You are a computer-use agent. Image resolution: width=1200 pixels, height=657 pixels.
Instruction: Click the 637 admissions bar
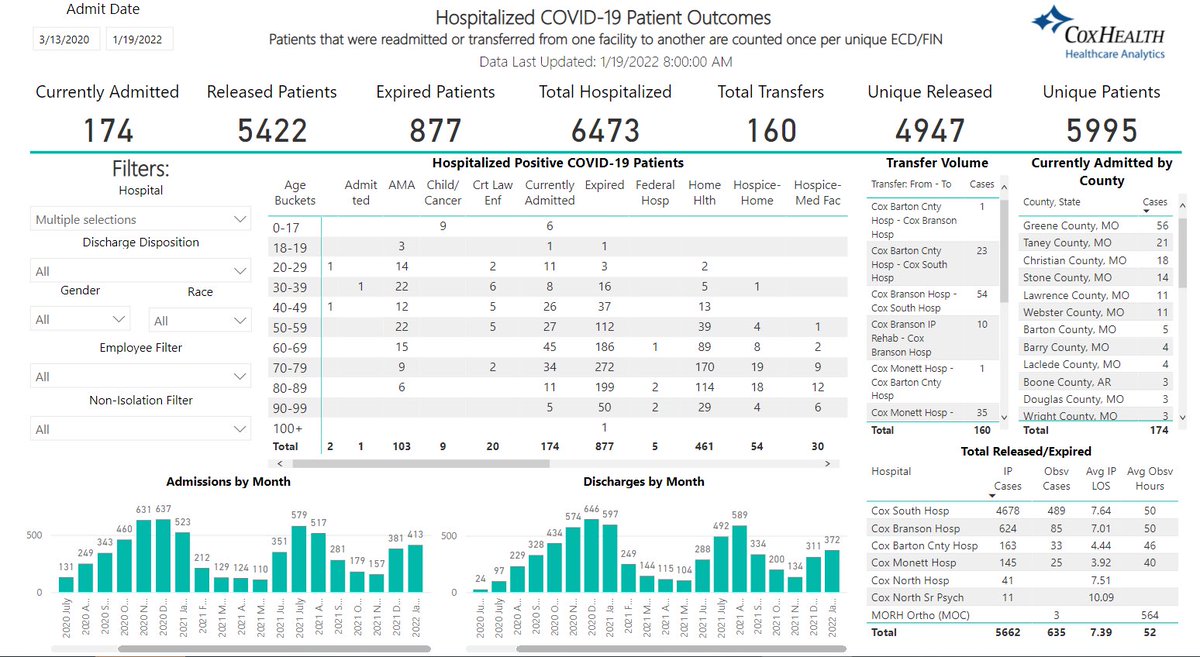163,557
